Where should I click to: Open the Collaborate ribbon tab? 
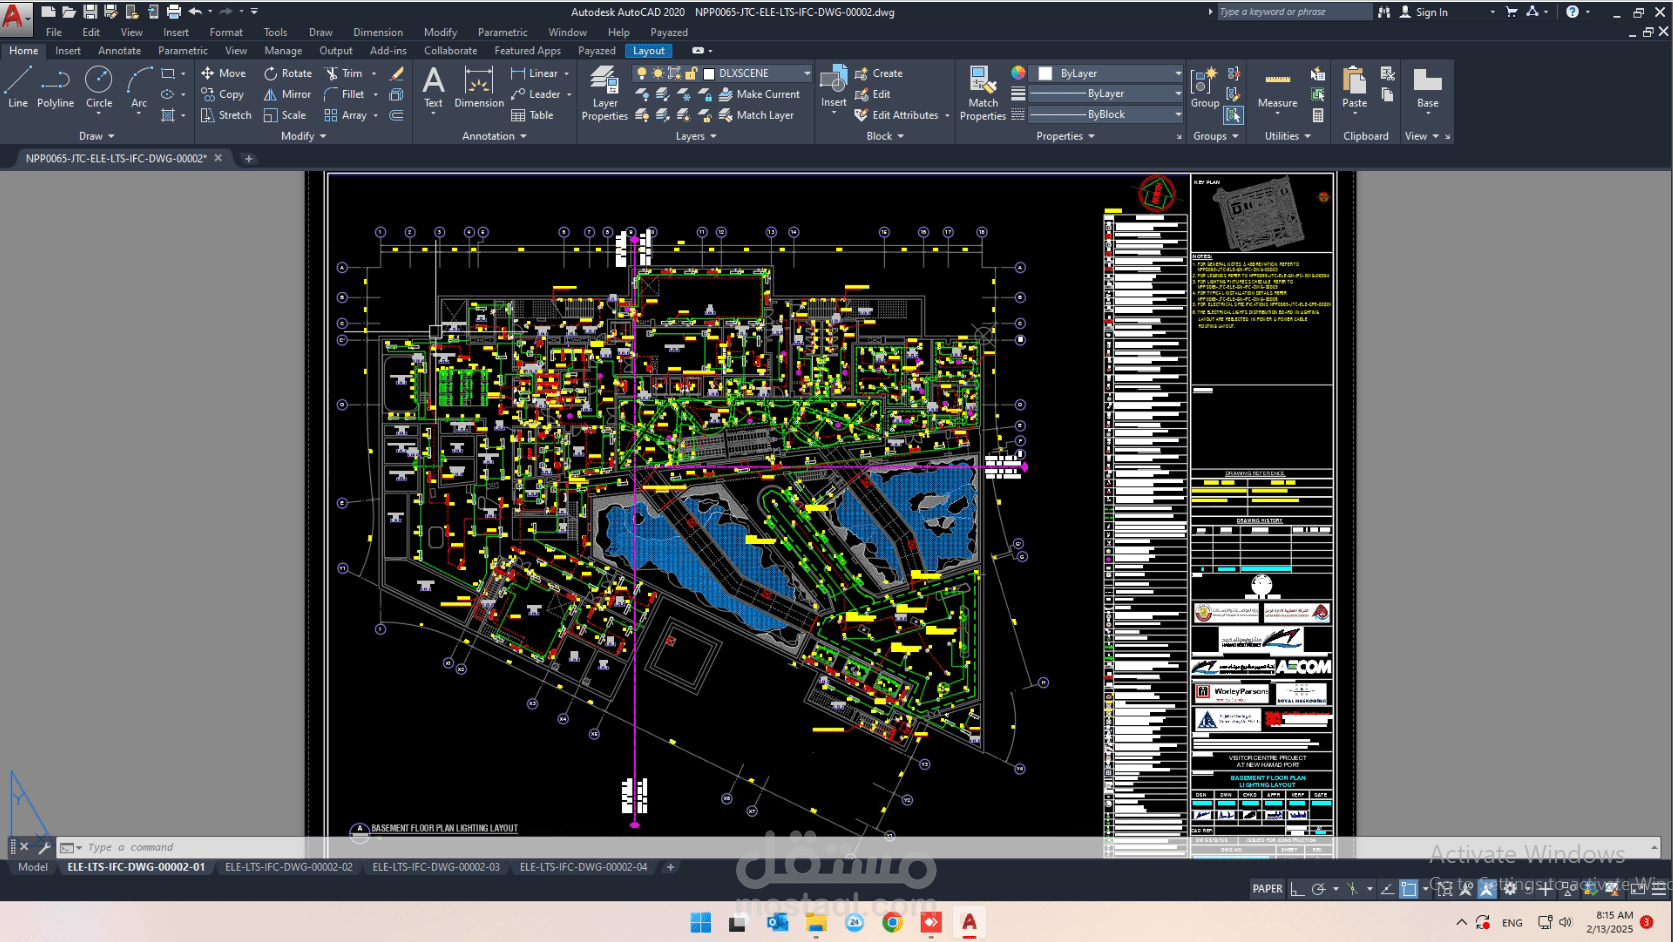tap(450, 51)
